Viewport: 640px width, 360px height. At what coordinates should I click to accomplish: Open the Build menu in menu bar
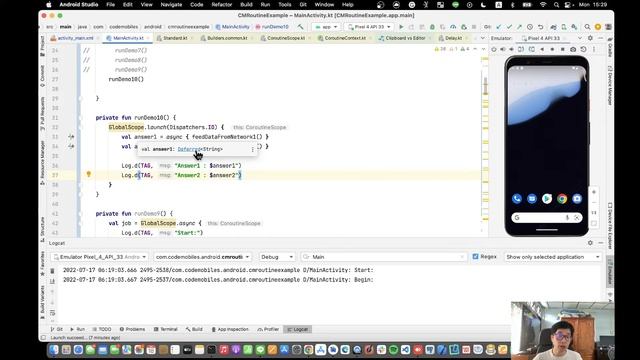[246, 4]
